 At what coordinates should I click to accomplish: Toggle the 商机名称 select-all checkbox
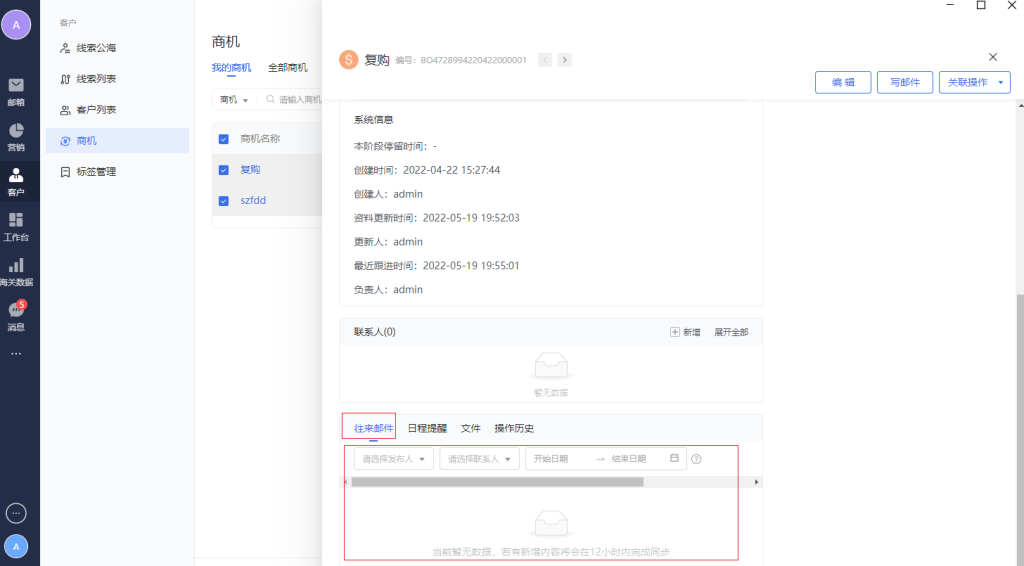point(224,139)
